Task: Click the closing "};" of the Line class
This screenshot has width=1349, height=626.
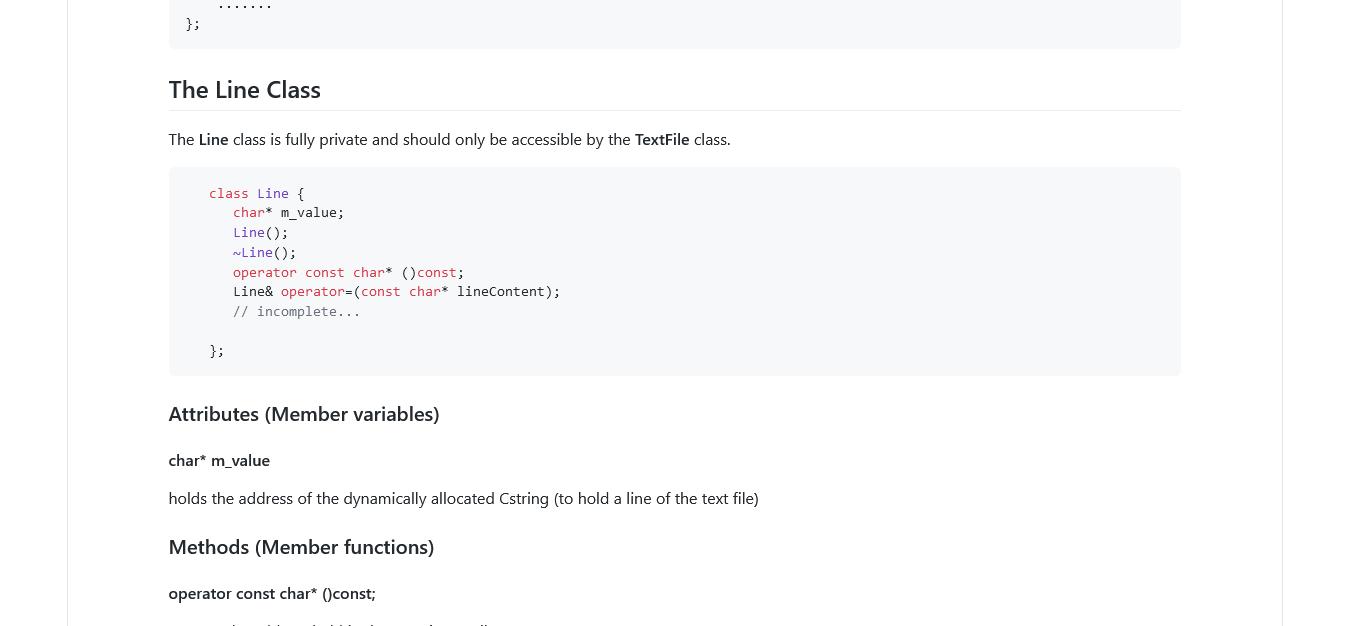Action: tap(216, 350)
